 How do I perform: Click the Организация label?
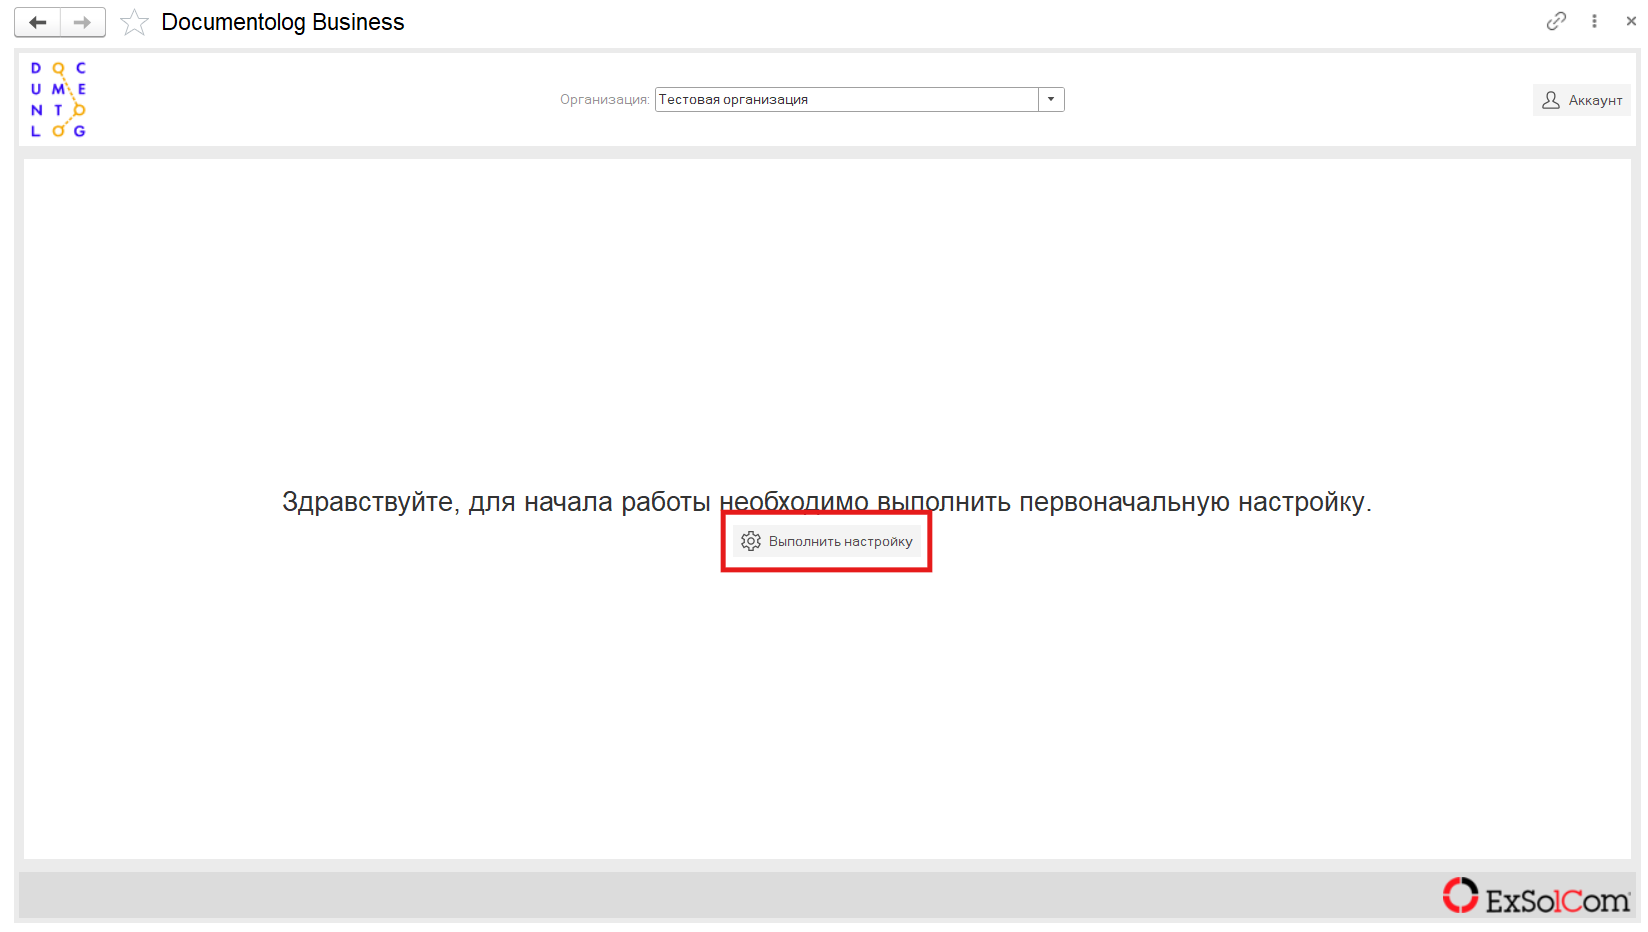604,99
